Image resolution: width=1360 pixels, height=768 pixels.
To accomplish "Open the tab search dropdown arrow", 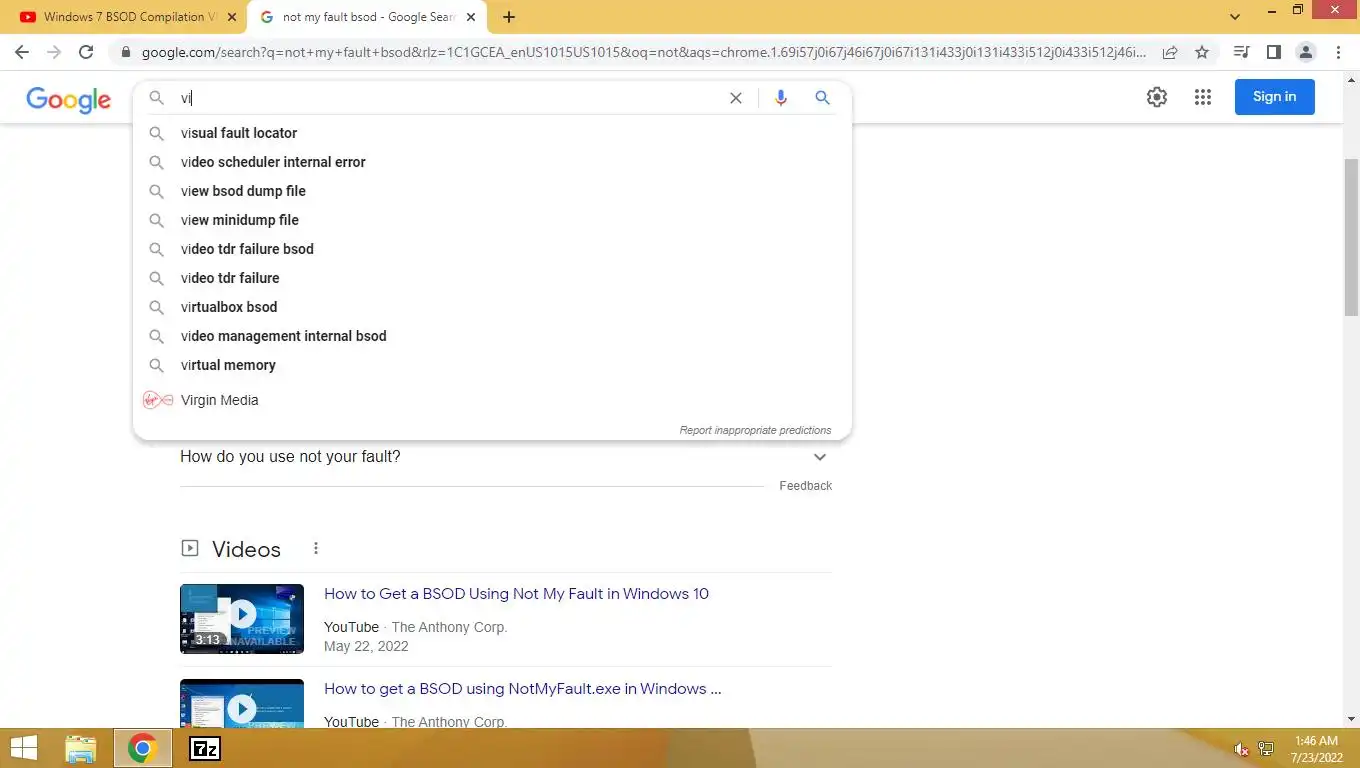I will [x=1235, y=17].
